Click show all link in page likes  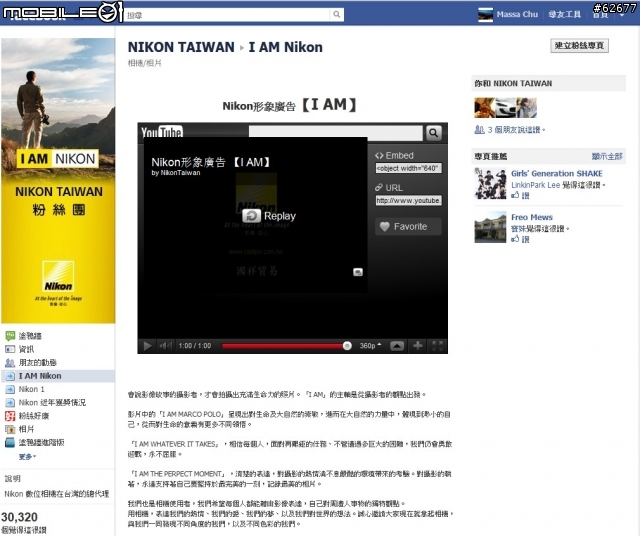(x=607, y=156)
